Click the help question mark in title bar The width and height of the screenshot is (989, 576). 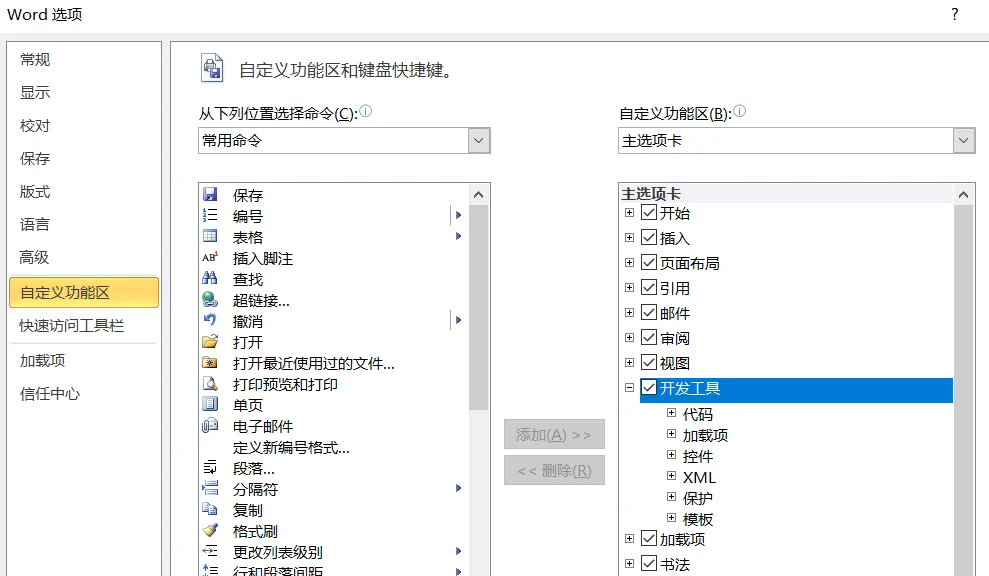(x=955, y=14)
